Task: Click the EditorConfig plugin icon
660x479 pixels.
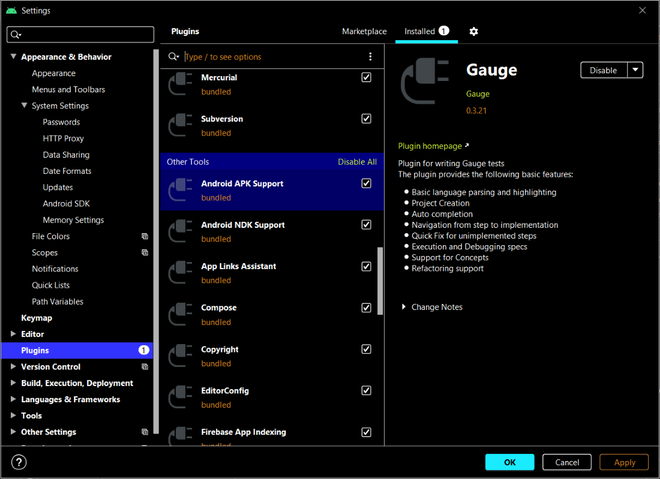Action: [x=181, y=397]
